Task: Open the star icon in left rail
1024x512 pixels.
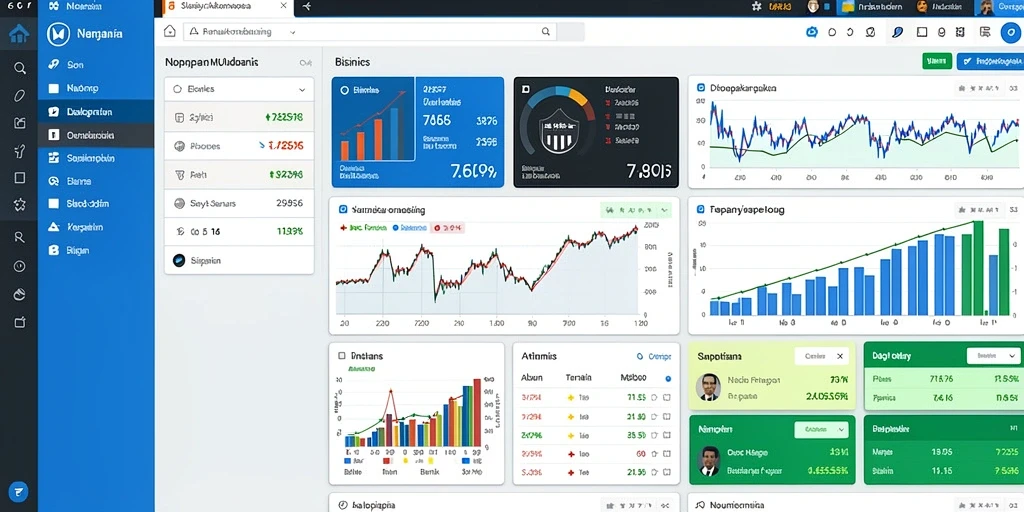Action: tap(20, 205)
